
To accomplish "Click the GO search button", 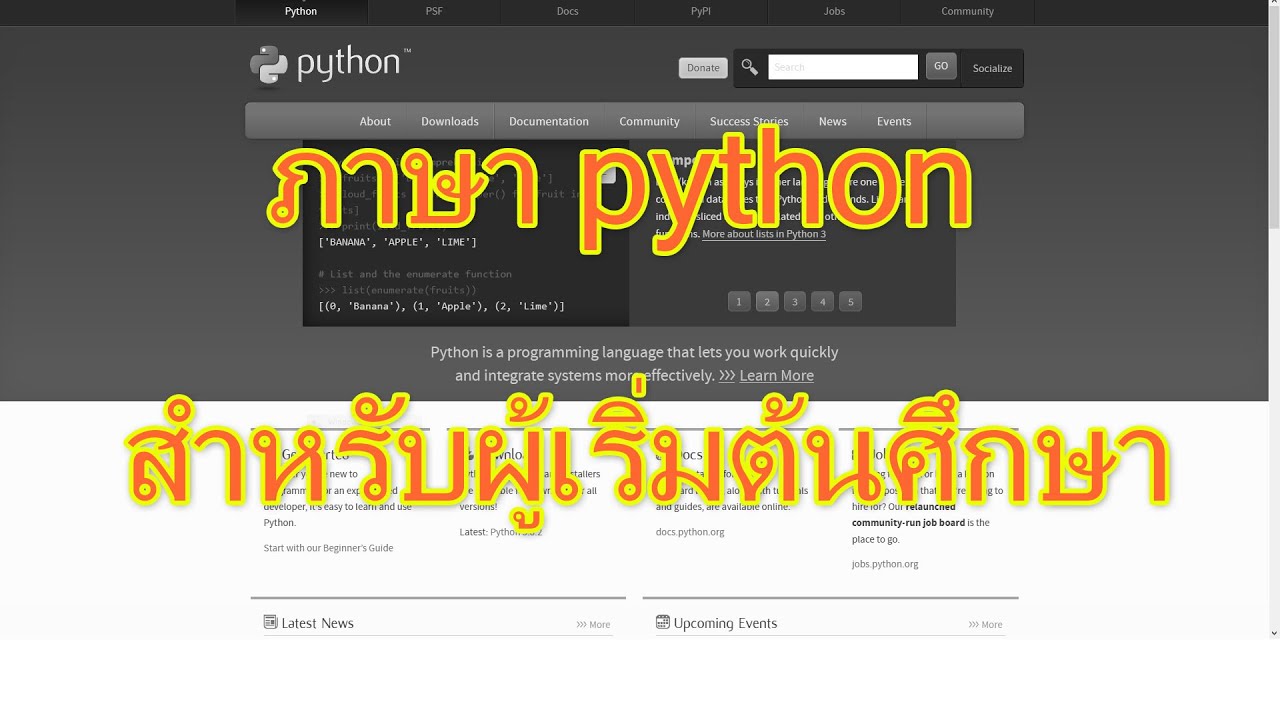I will pyautogui.click(x=941, y=66).
